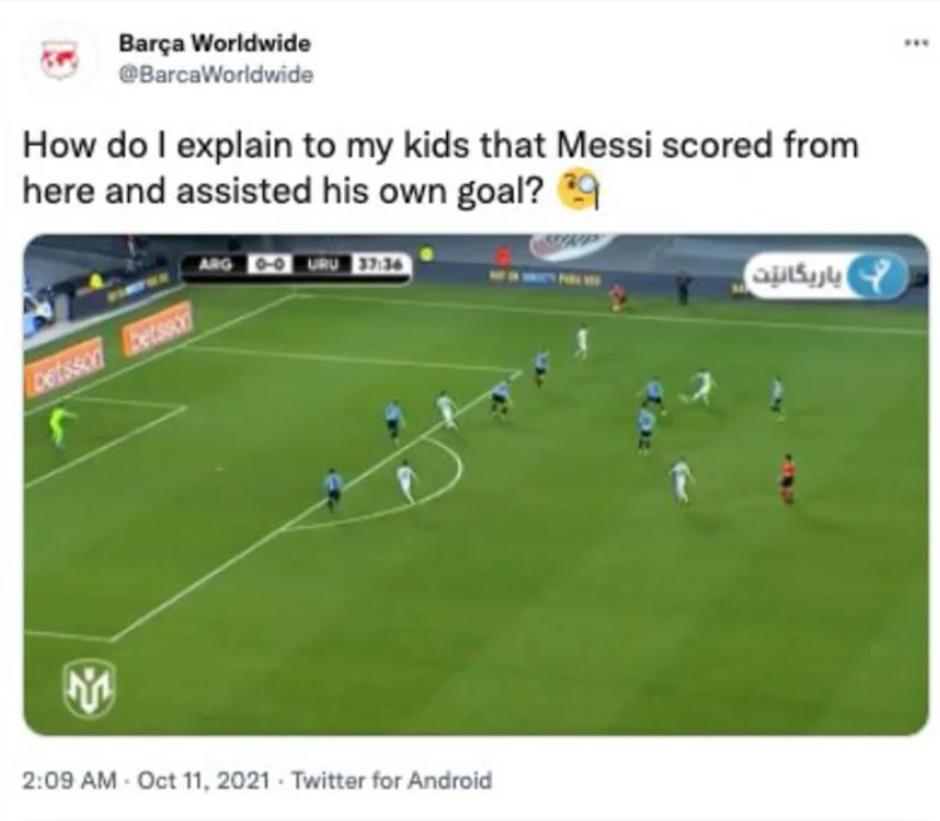
Task: Click the 37:36 match clock
Action: pyautogui.click(x=382, y=264)
